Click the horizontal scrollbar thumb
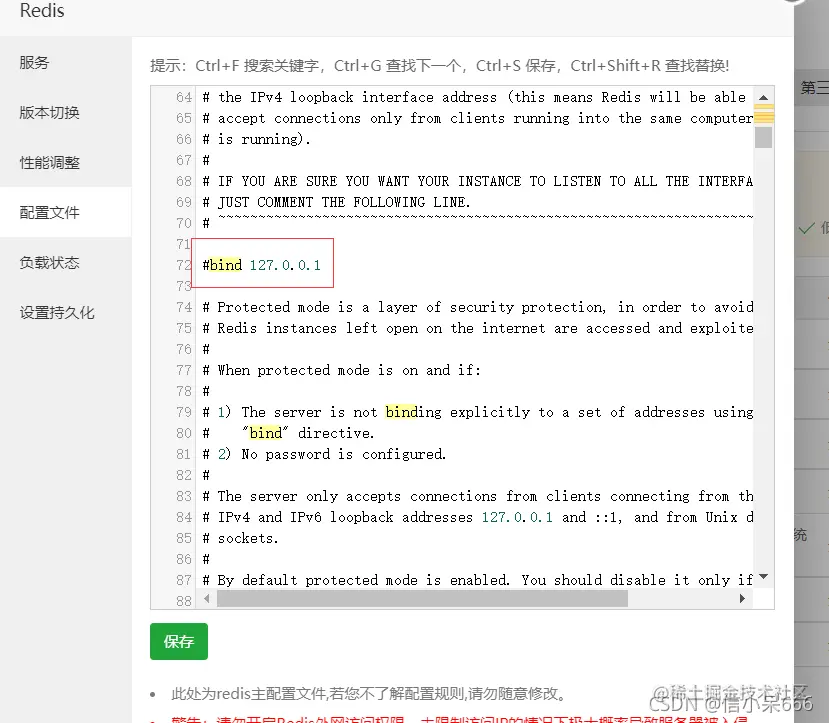 pyautogui.click(x=422, y=599)
